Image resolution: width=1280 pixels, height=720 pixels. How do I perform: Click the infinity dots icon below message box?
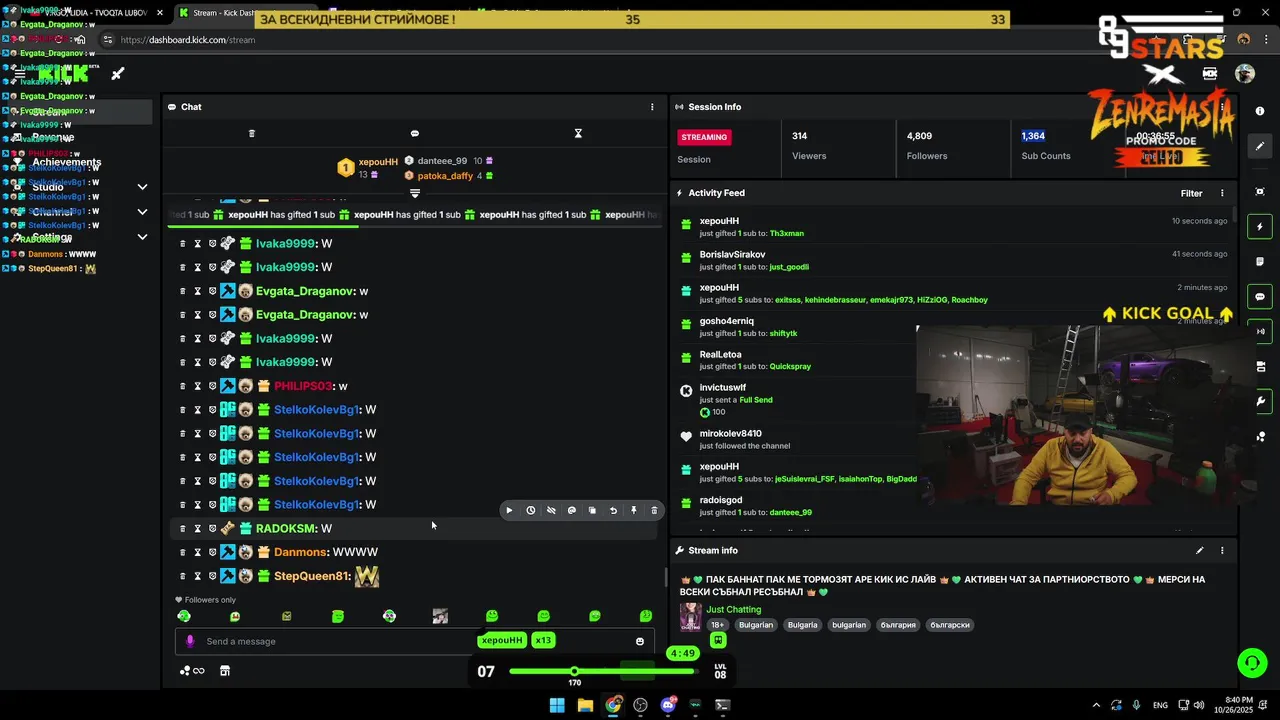click(192, 671)
